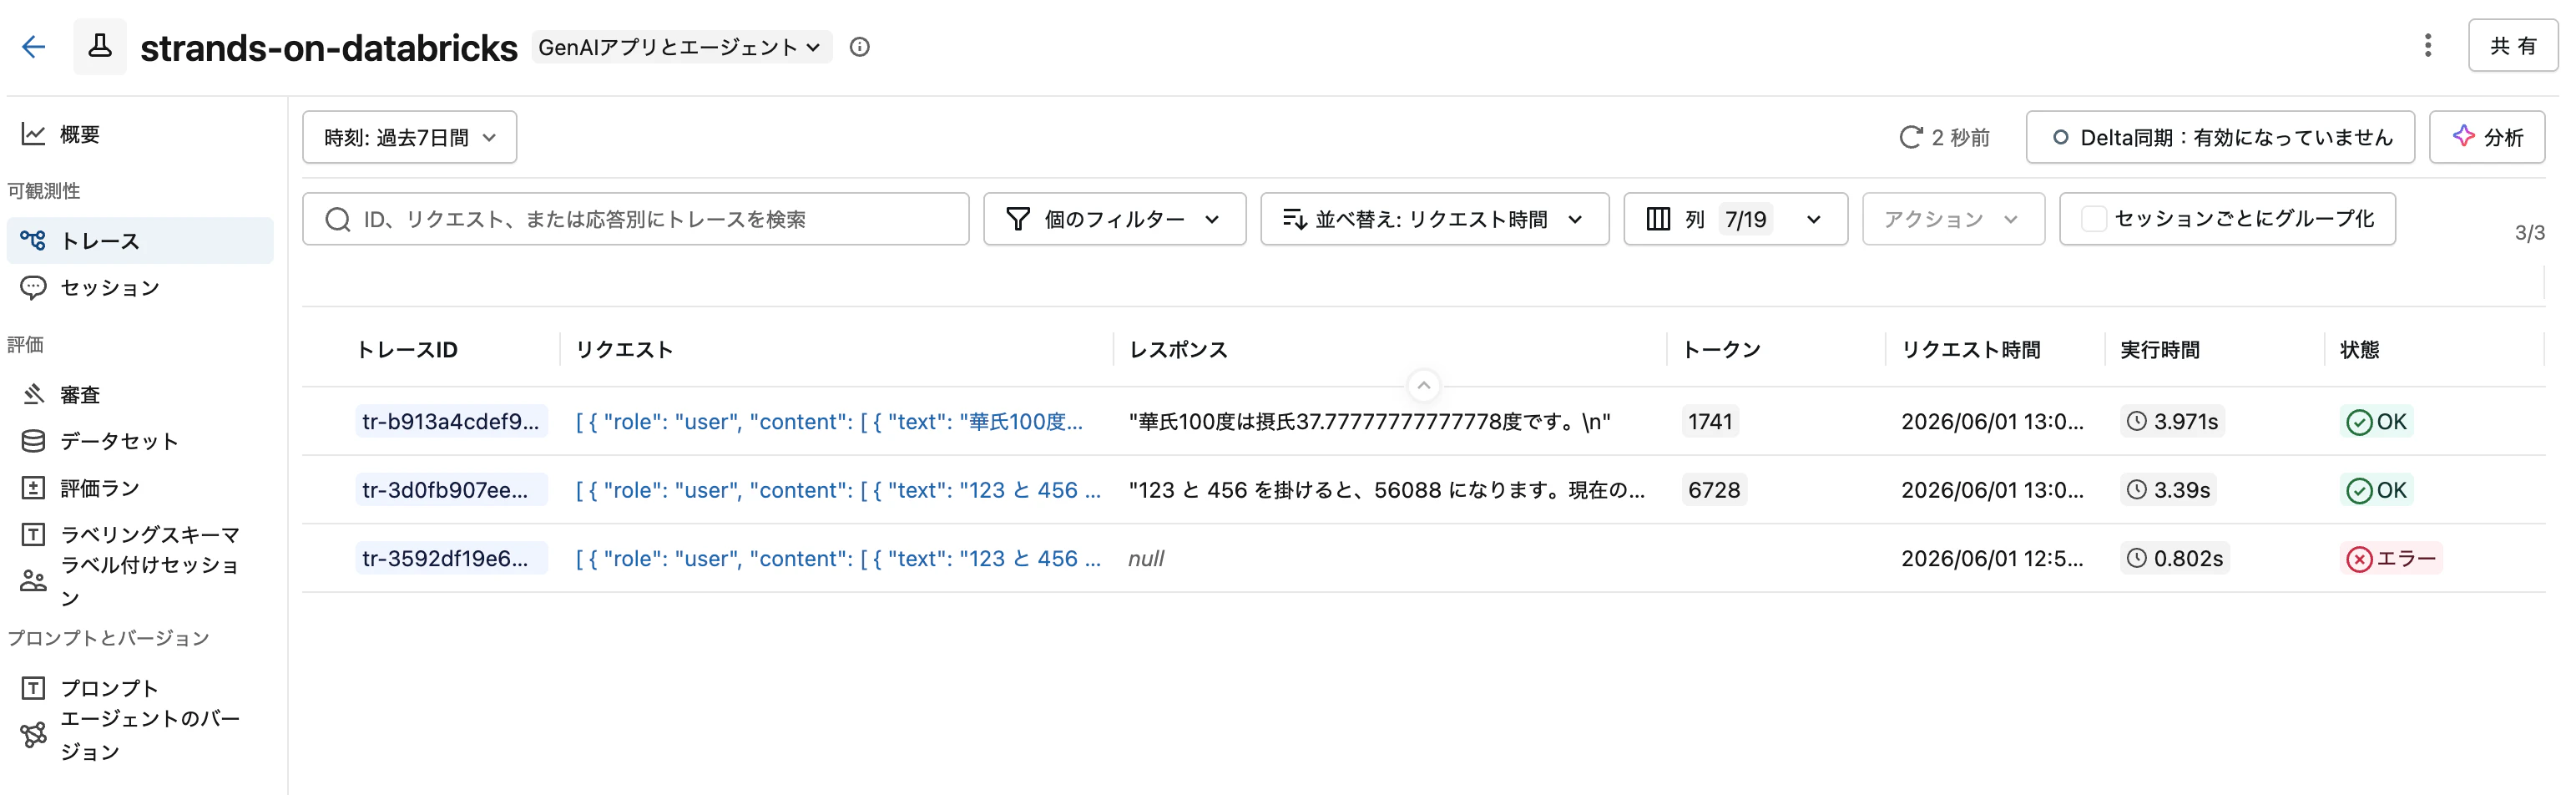
Task: Click the 123 と 456 を掛けると response cell
Action: (1386, 490)
